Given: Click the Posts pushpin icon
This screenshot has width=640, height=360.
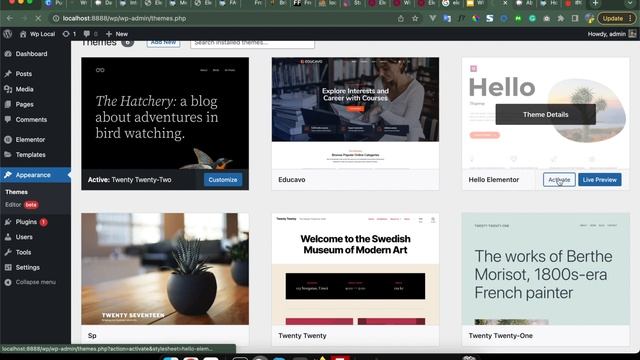Looking at the screenshot, I should click(8, 73).
